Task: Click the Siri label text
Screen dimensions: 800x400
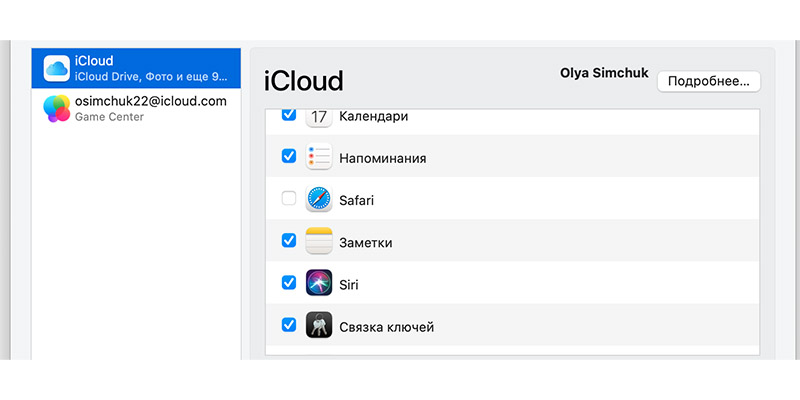Action: 349,284
